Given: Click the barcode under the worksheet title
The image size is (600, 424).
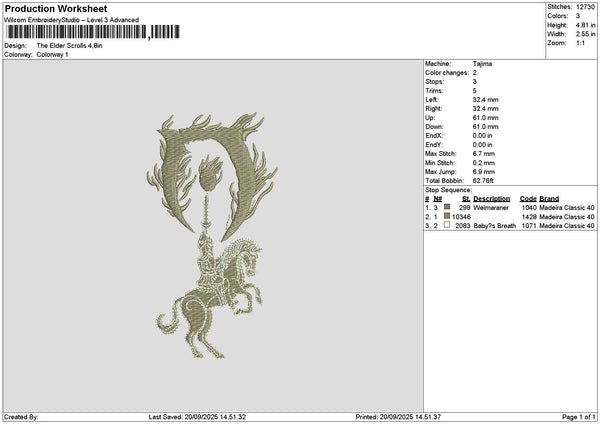Looking at the screenshot, I should (x=93, y=32).
